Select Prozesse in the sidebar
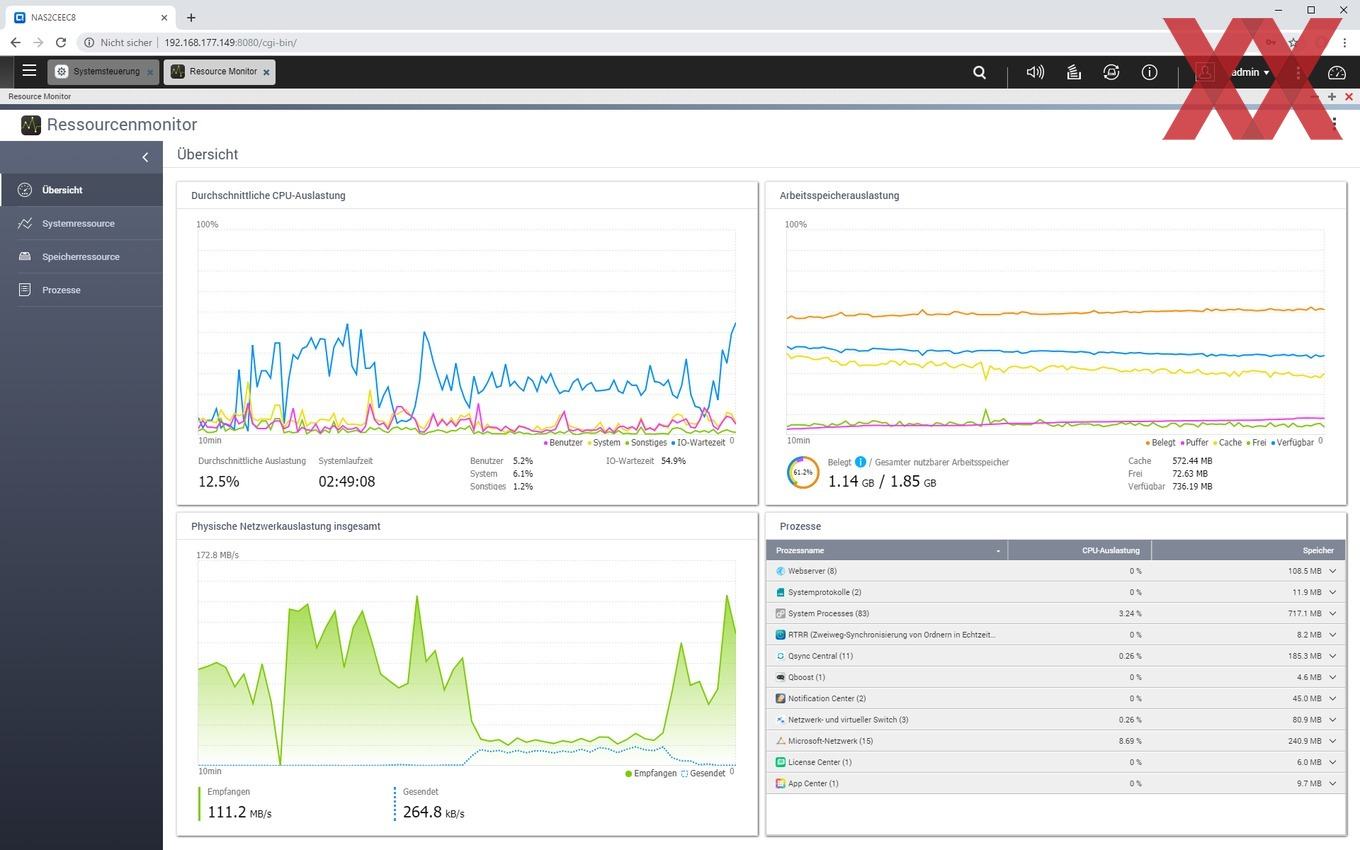 pos(81,290)
